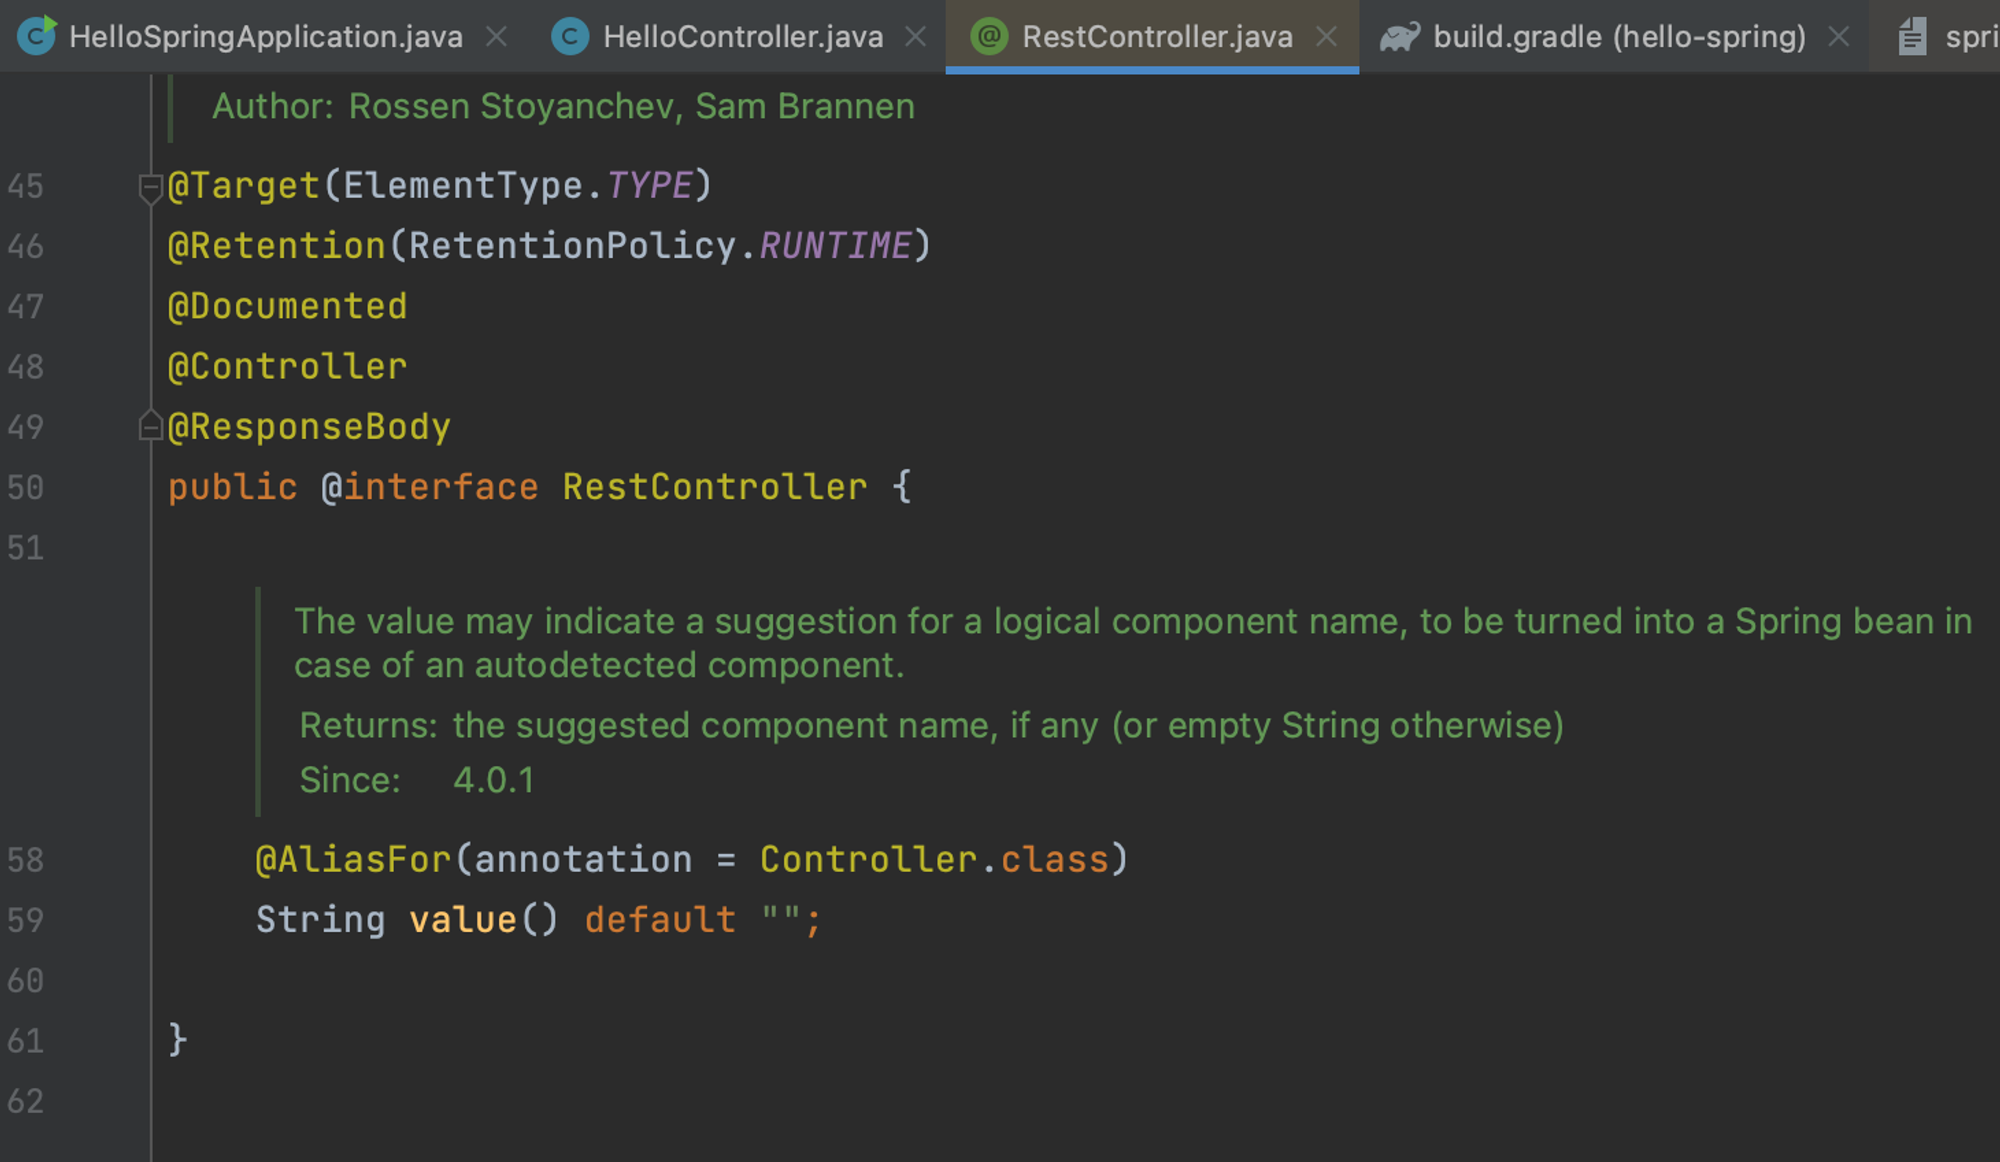Click the 'Returns:' doc line

(x=931, y=725)
